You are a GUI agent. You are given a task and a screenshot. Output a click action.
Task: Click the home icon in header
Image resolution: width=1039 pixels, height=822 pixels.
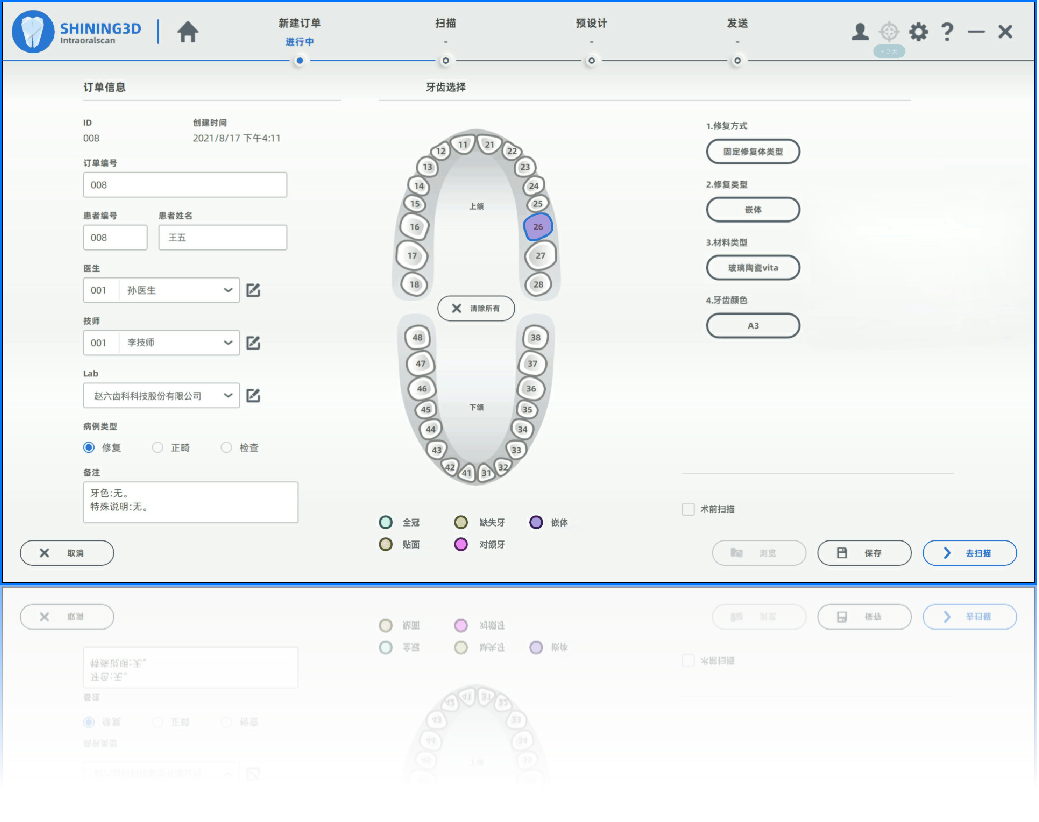point(188,32)
